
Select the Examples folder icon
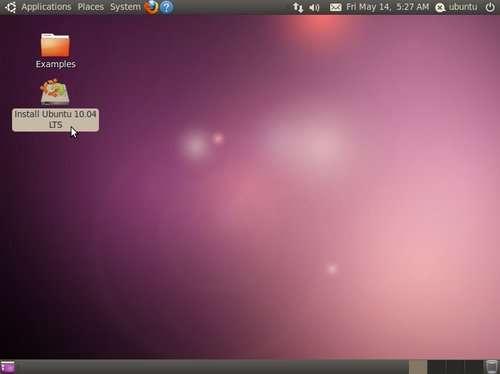point(55,45)
